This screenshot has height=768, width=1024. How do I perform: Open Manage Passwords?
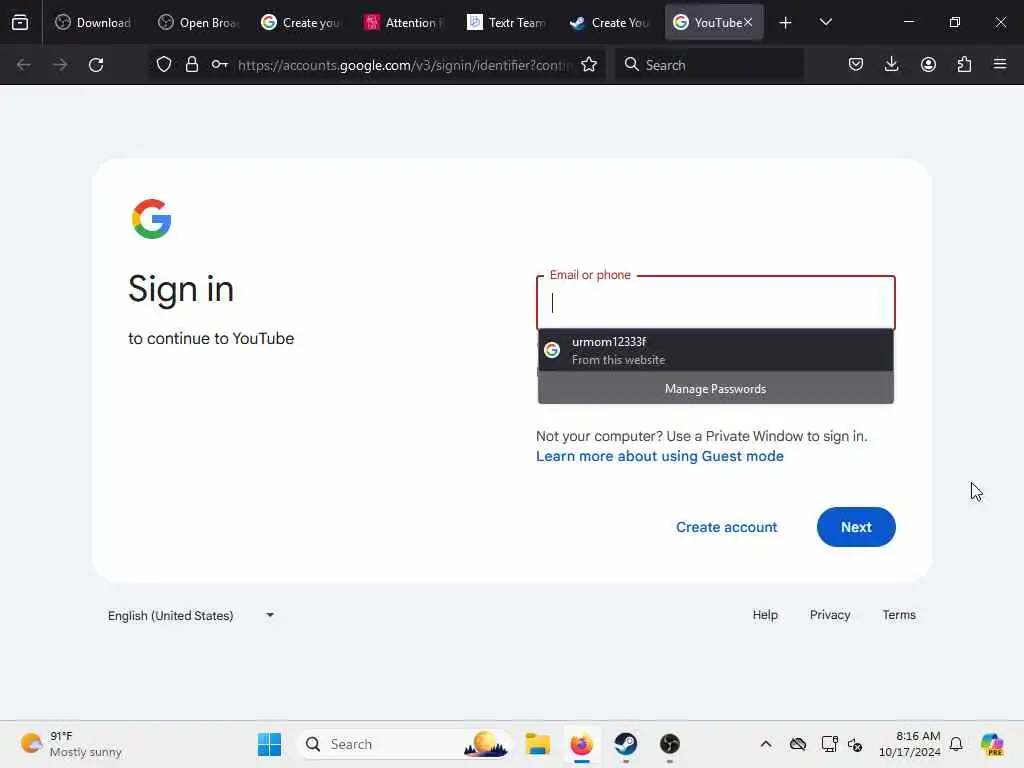(x=716, y=389)
